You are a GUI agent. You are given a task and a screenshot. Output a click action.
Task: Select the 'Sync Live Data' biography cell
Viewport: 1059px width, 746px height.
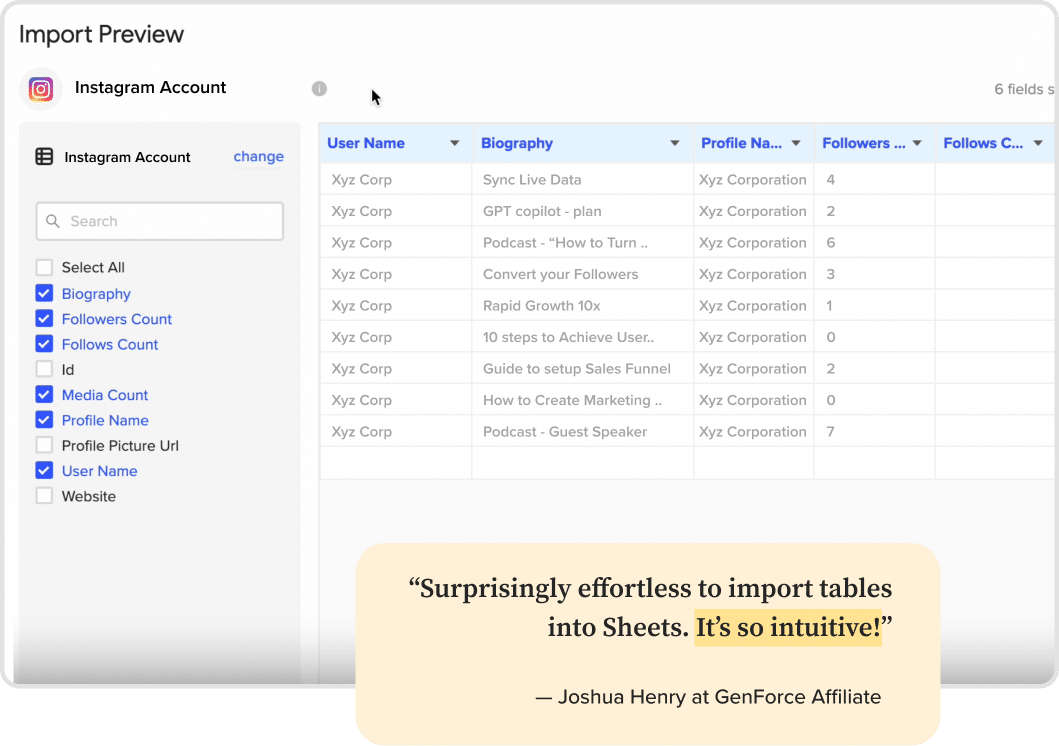[x=583, y=180]
